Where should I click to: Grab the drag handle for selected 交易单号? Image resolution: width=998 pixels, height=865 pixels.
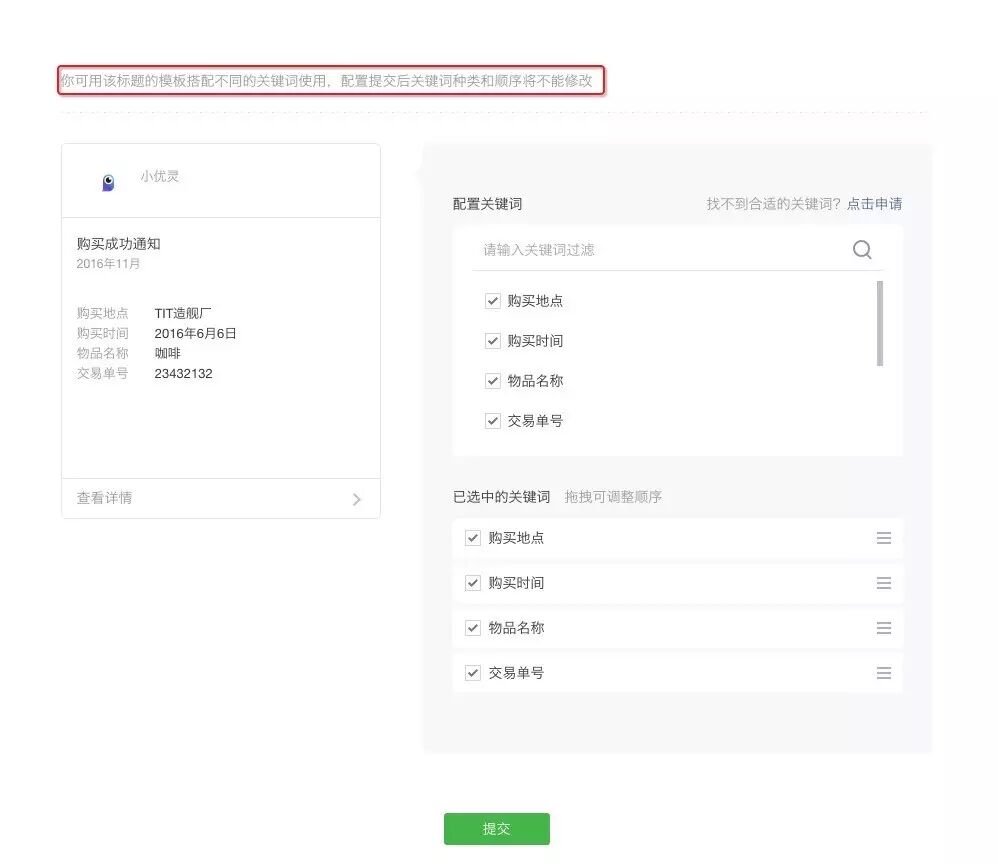(x=883, y=673)
